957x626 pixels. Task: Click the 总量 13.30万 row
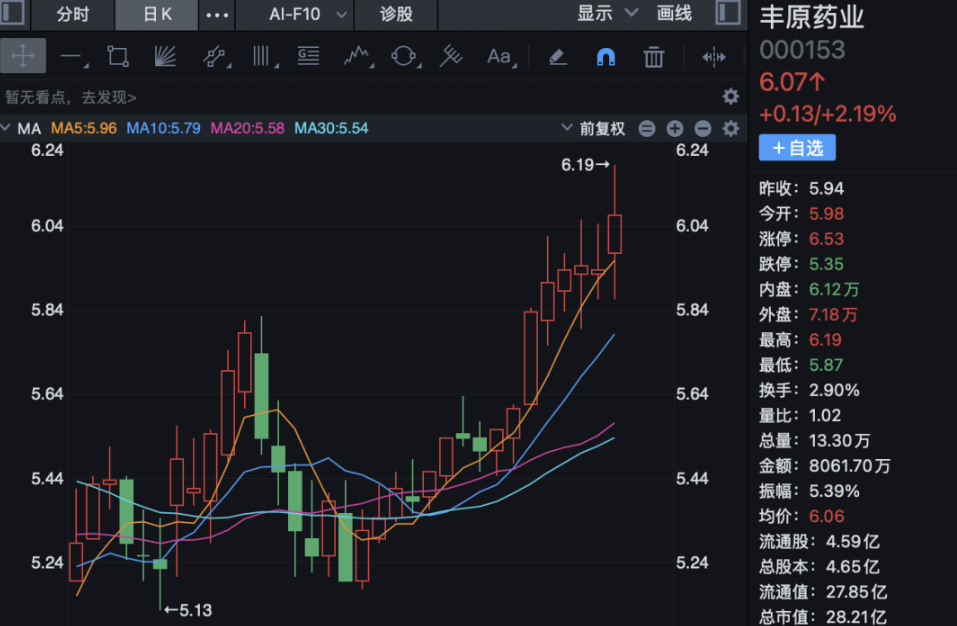pos(815,441)
